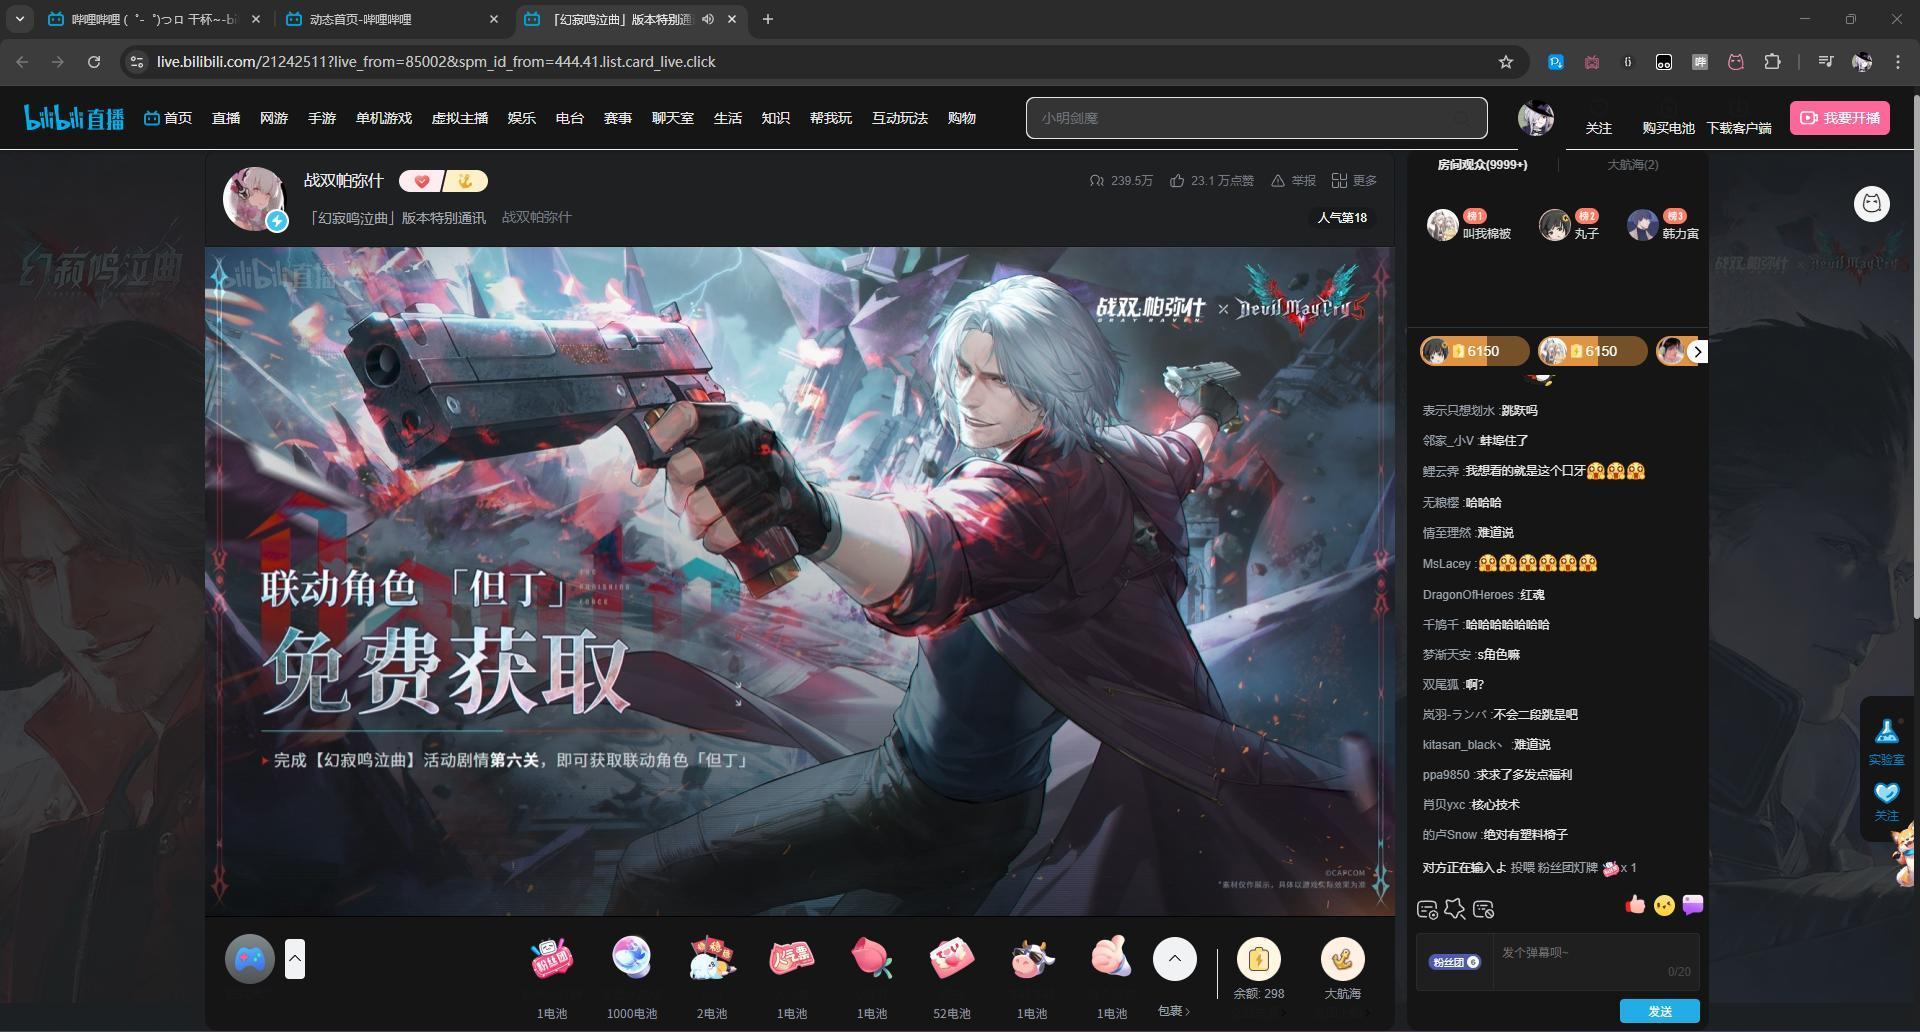The height and width of the screenshot is (1032, 1920).
Task: Click the 23.1万点赞 like icon
Action: click(1177, 181)
